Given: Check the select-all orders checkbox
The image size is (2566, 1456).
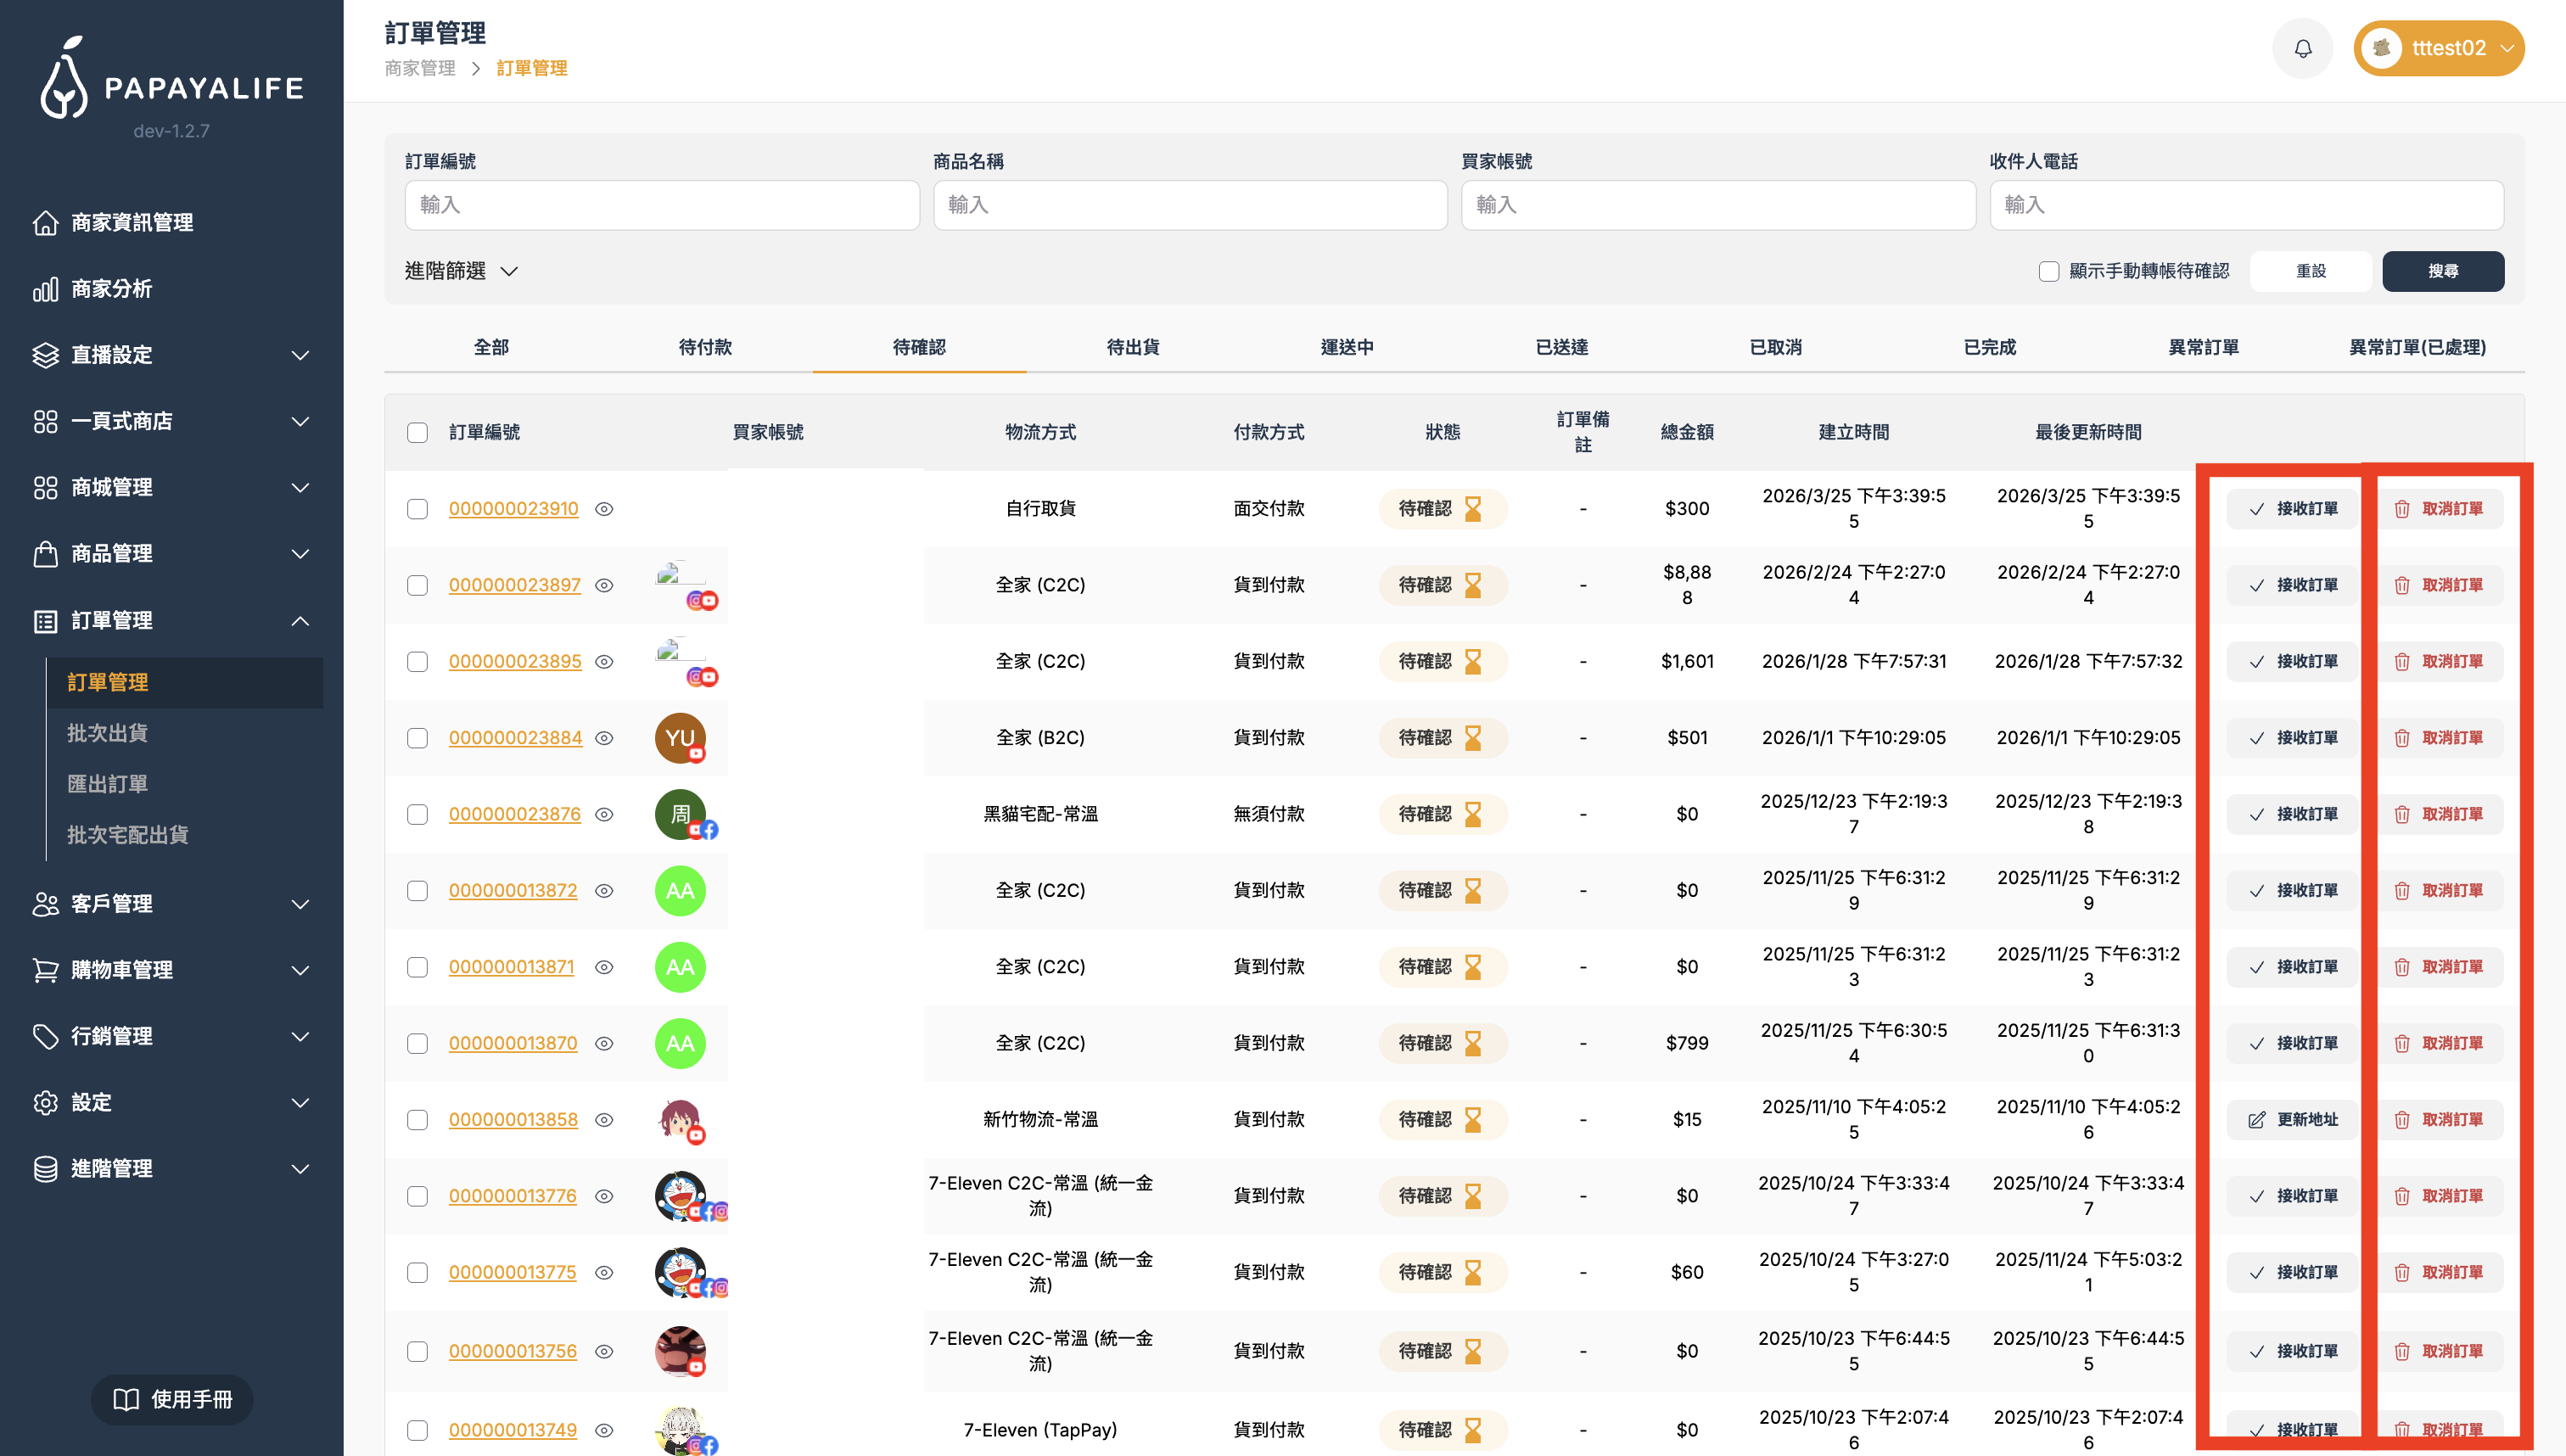Looking at the screenshot, I should pyautogui.click(x=417, y=432).
